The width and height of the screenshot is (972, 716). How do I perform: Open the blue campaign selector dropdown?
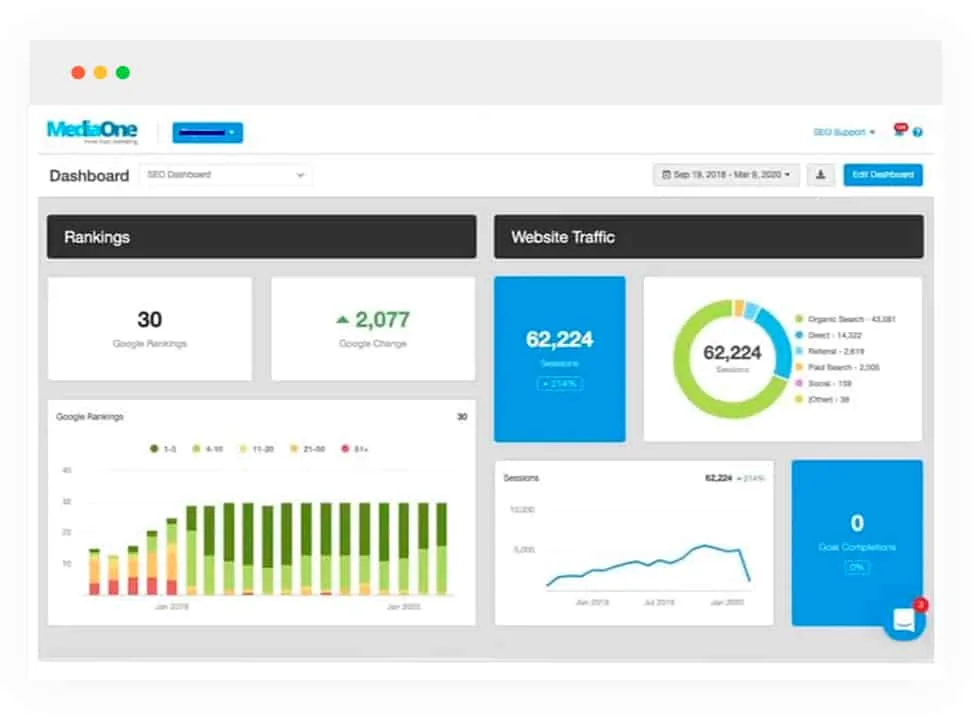(208, 132)
